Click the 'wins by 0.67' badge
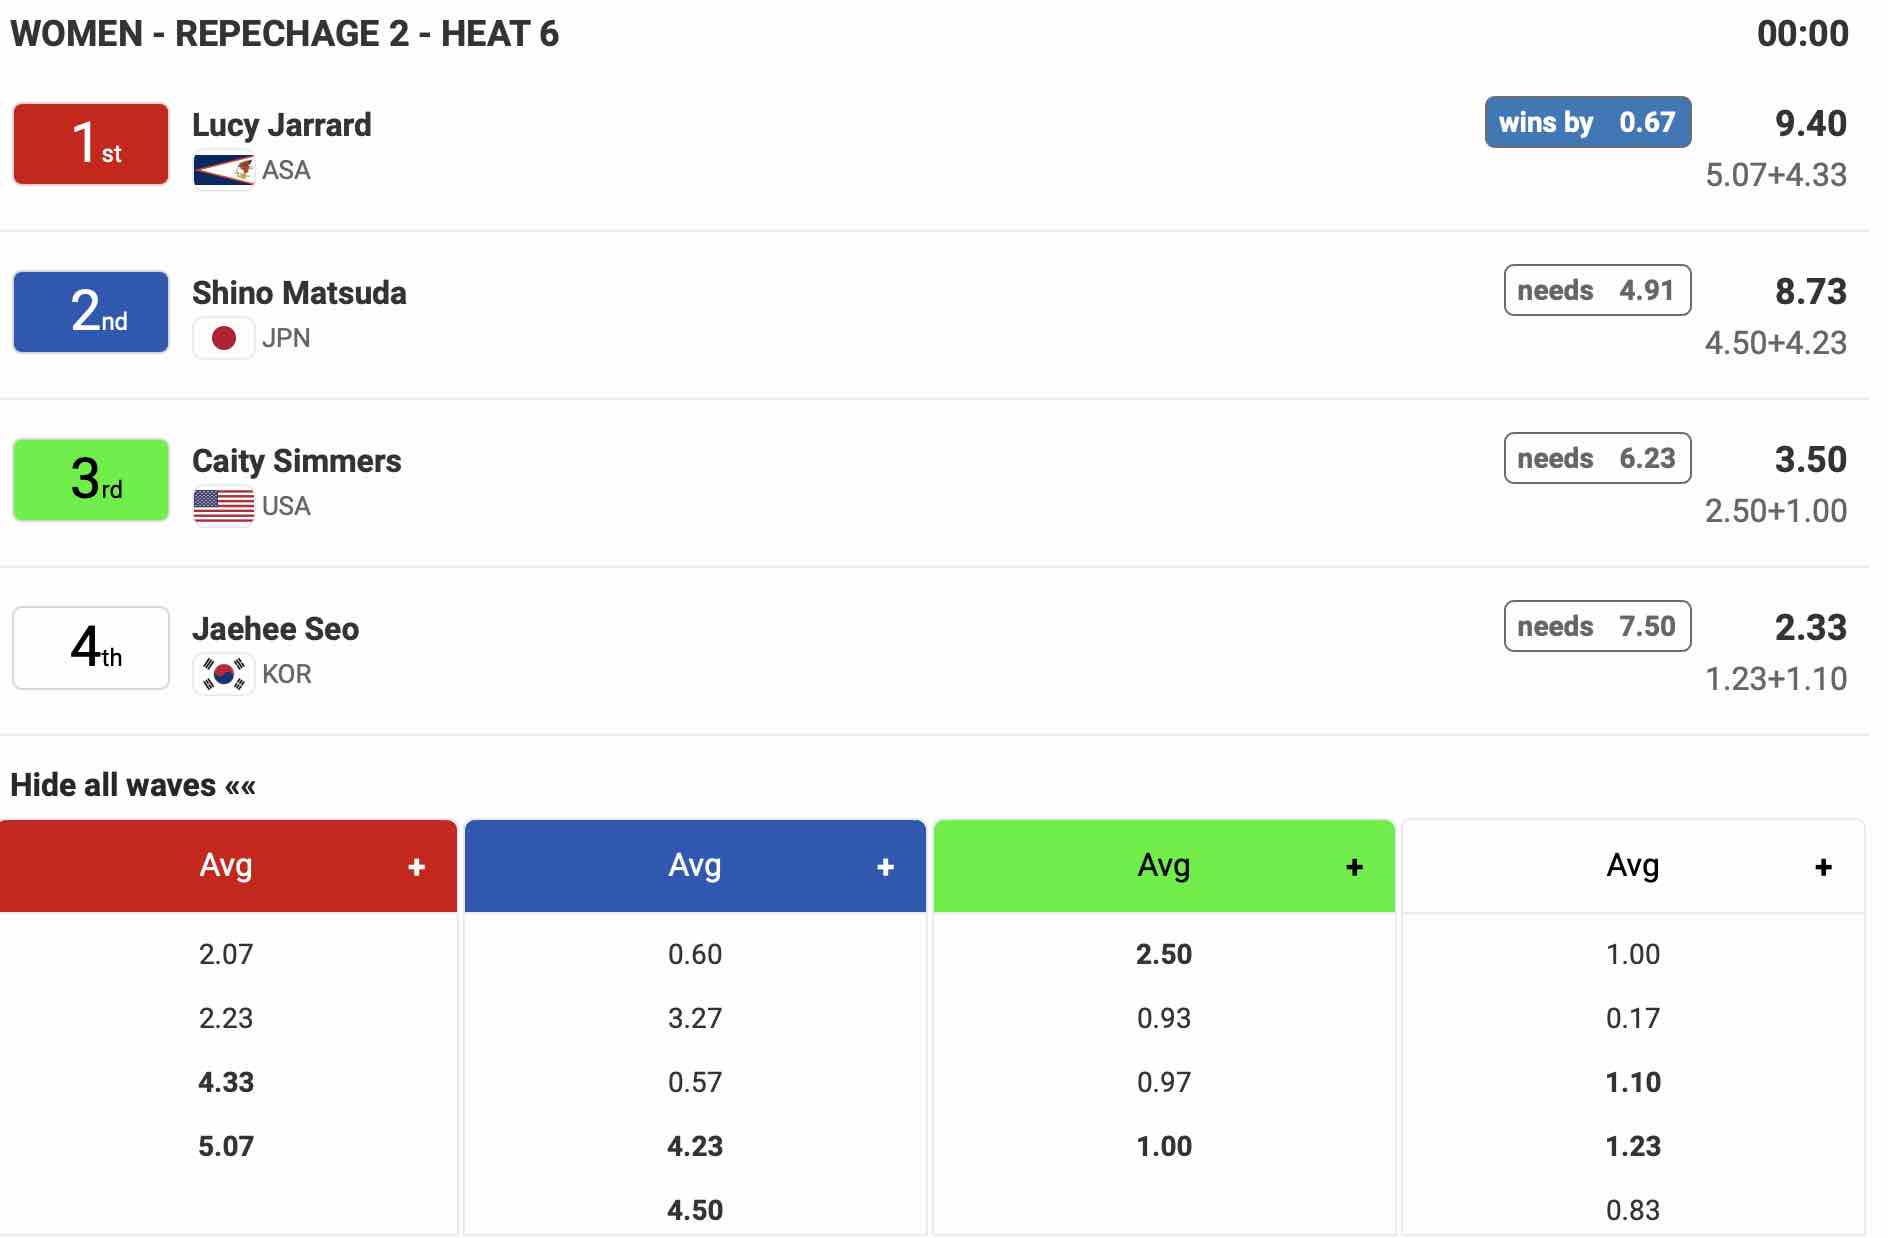Viewport: 1888px width, 1238px height. click(x=1587, y=122)
